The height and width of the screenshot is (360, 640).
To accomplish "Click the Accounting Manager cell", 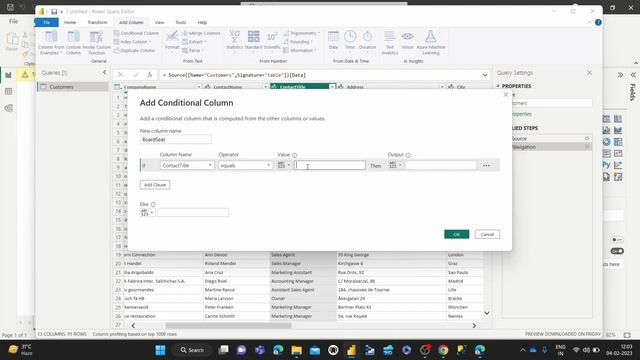I will click(x=303, y=281).
